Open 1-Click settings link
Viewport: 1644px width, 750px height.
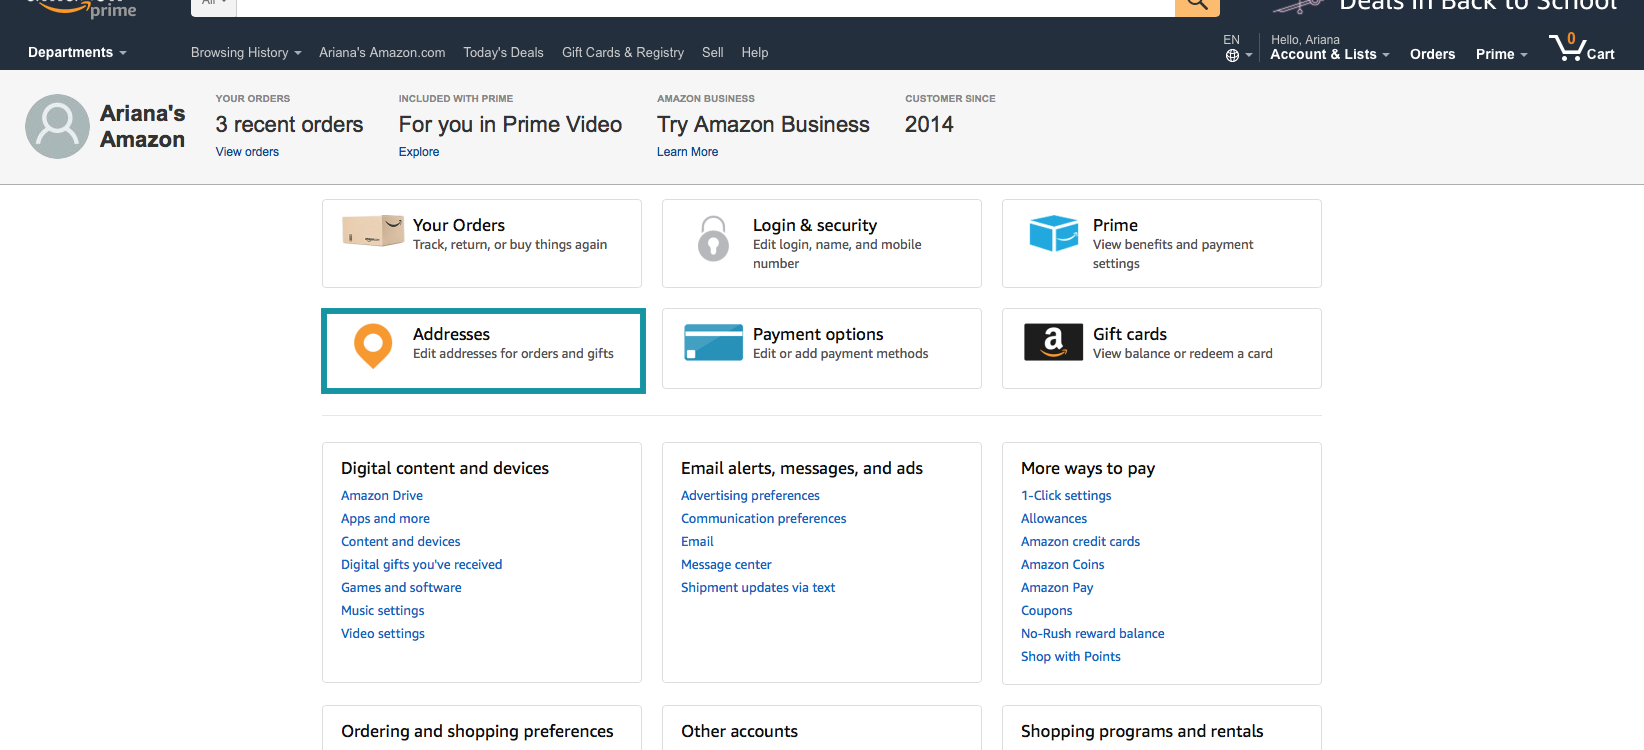tap(1066, 495)
